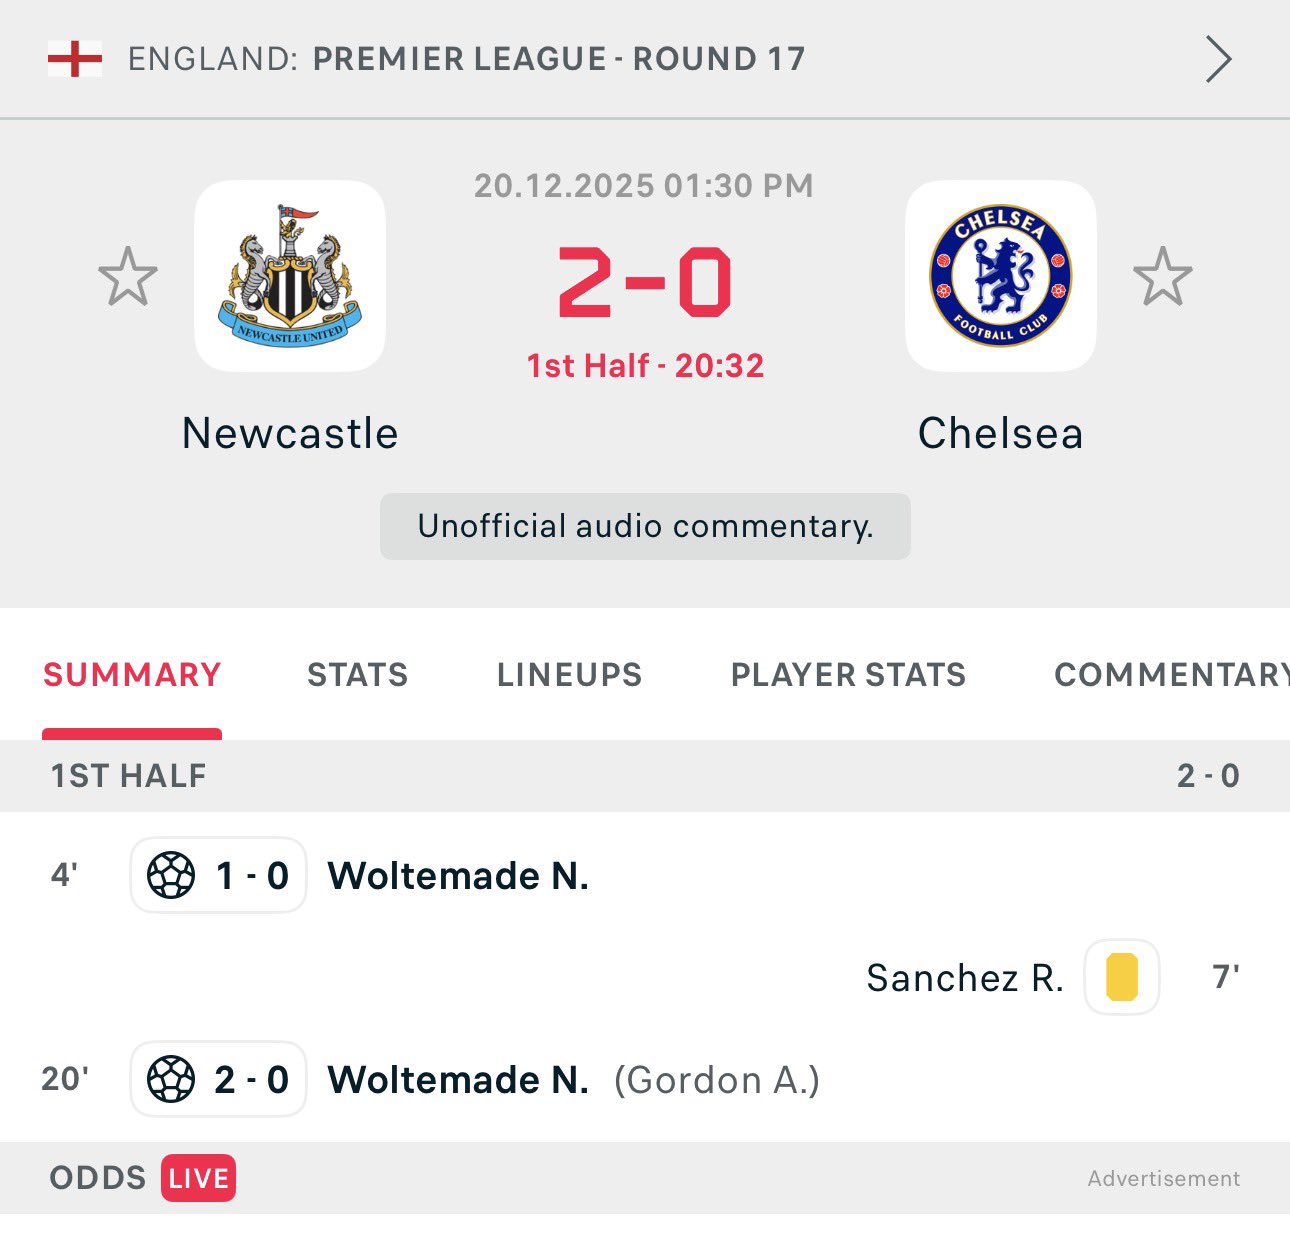Tap the red LIVE odds badge

(x=198, y=1178)
